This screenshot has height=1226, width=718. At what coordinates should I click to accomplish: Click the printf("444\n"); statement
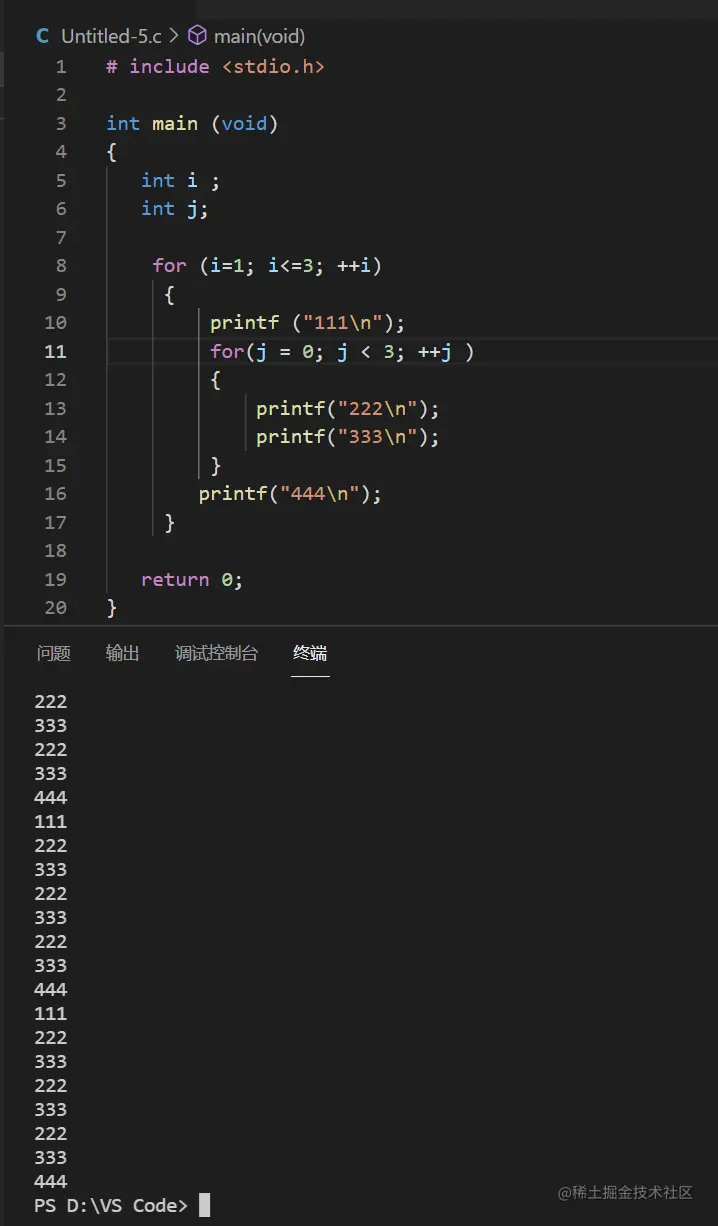291,494
